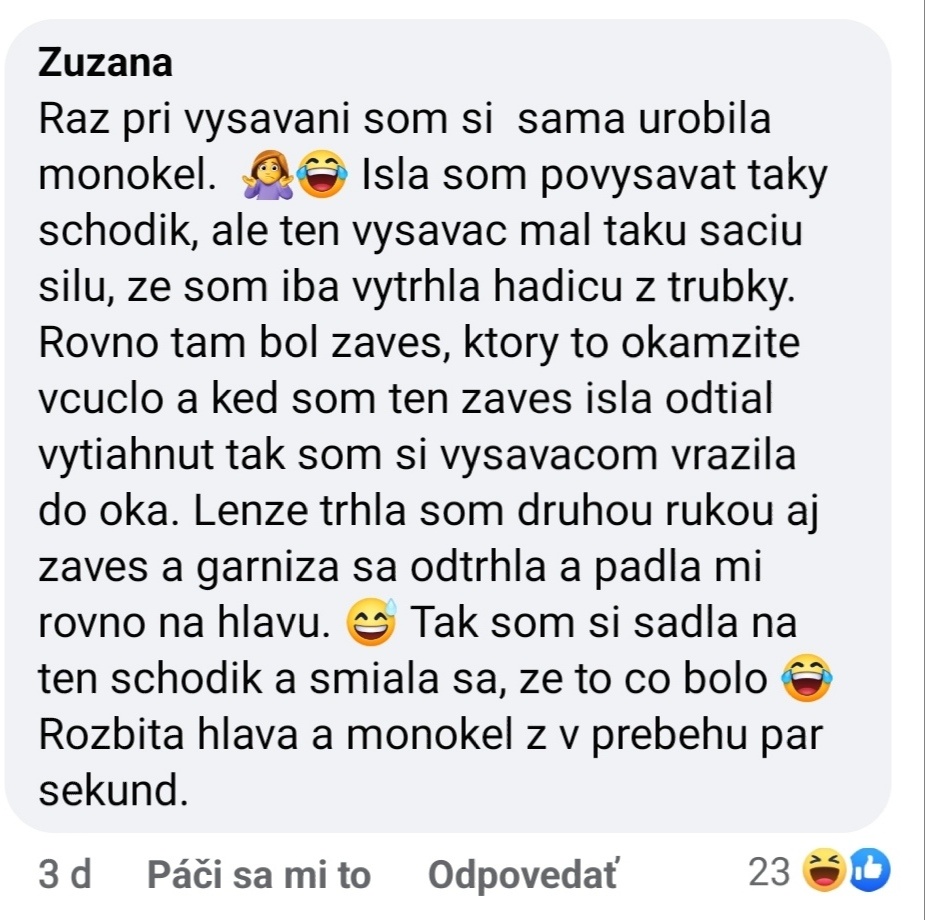Click the word "Raz" starting the comment
The image size is (925, 920).
pos(74,119)
